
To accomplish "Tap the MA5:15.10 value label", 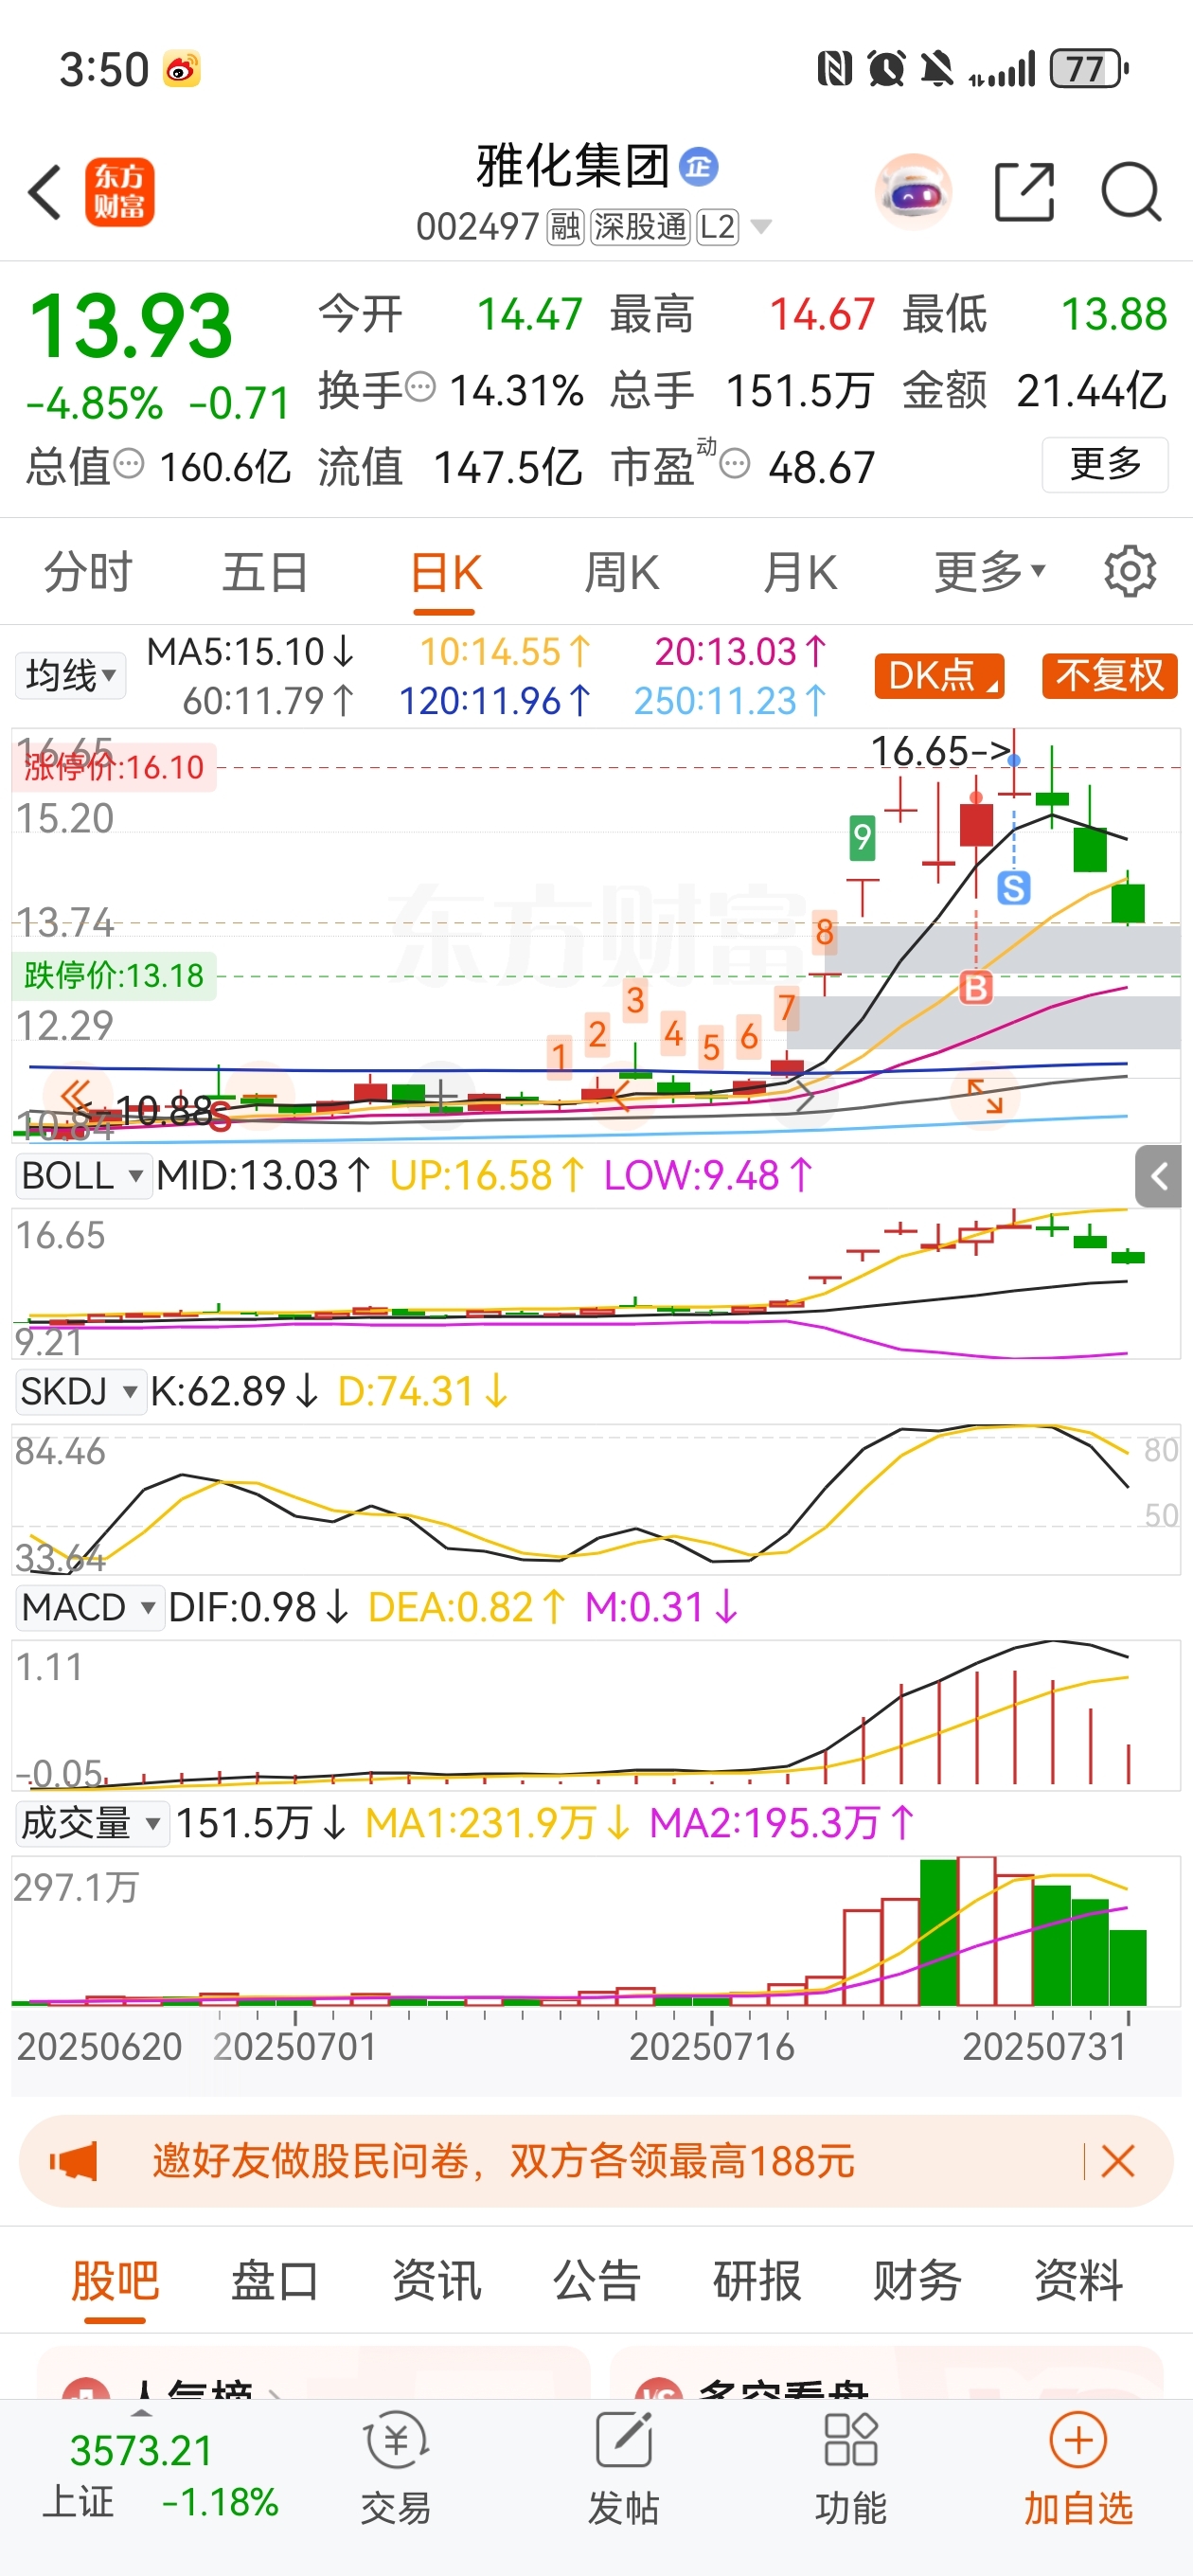I will click(x=250, y=652).
